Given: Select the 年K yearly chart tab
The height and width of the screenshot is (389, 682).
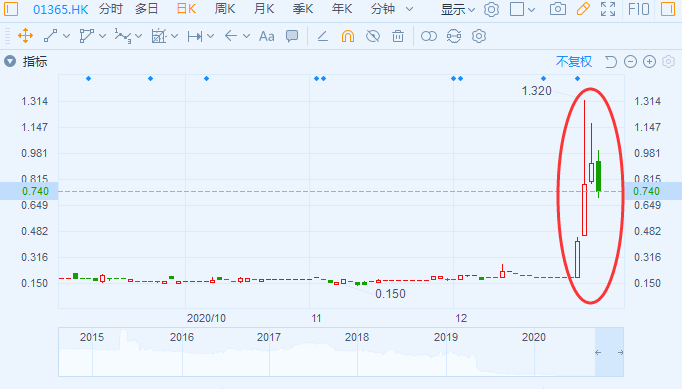Looking at the screenshot, I should tap(342, 9).
